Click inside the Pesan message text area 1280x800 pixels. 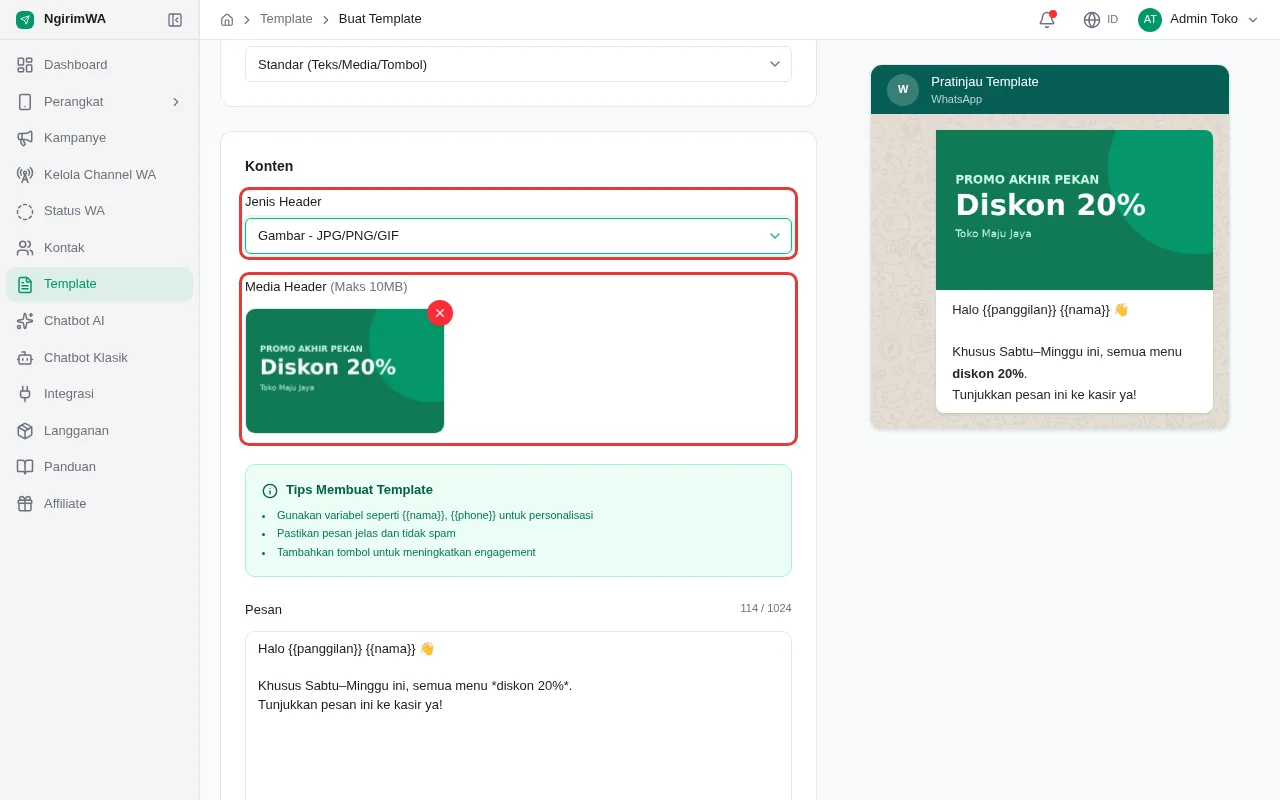pos(518,715)
